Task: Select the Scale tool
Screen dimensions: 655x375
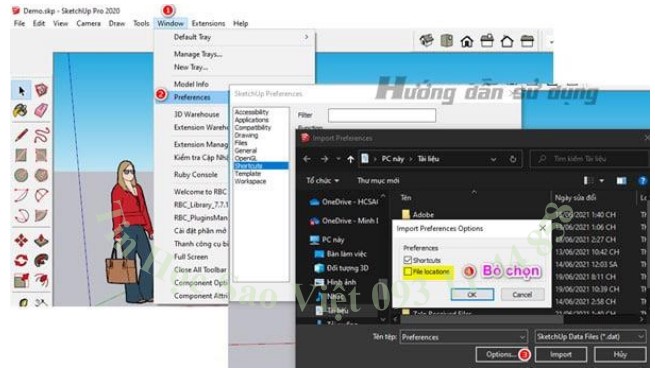Action: 21,280
